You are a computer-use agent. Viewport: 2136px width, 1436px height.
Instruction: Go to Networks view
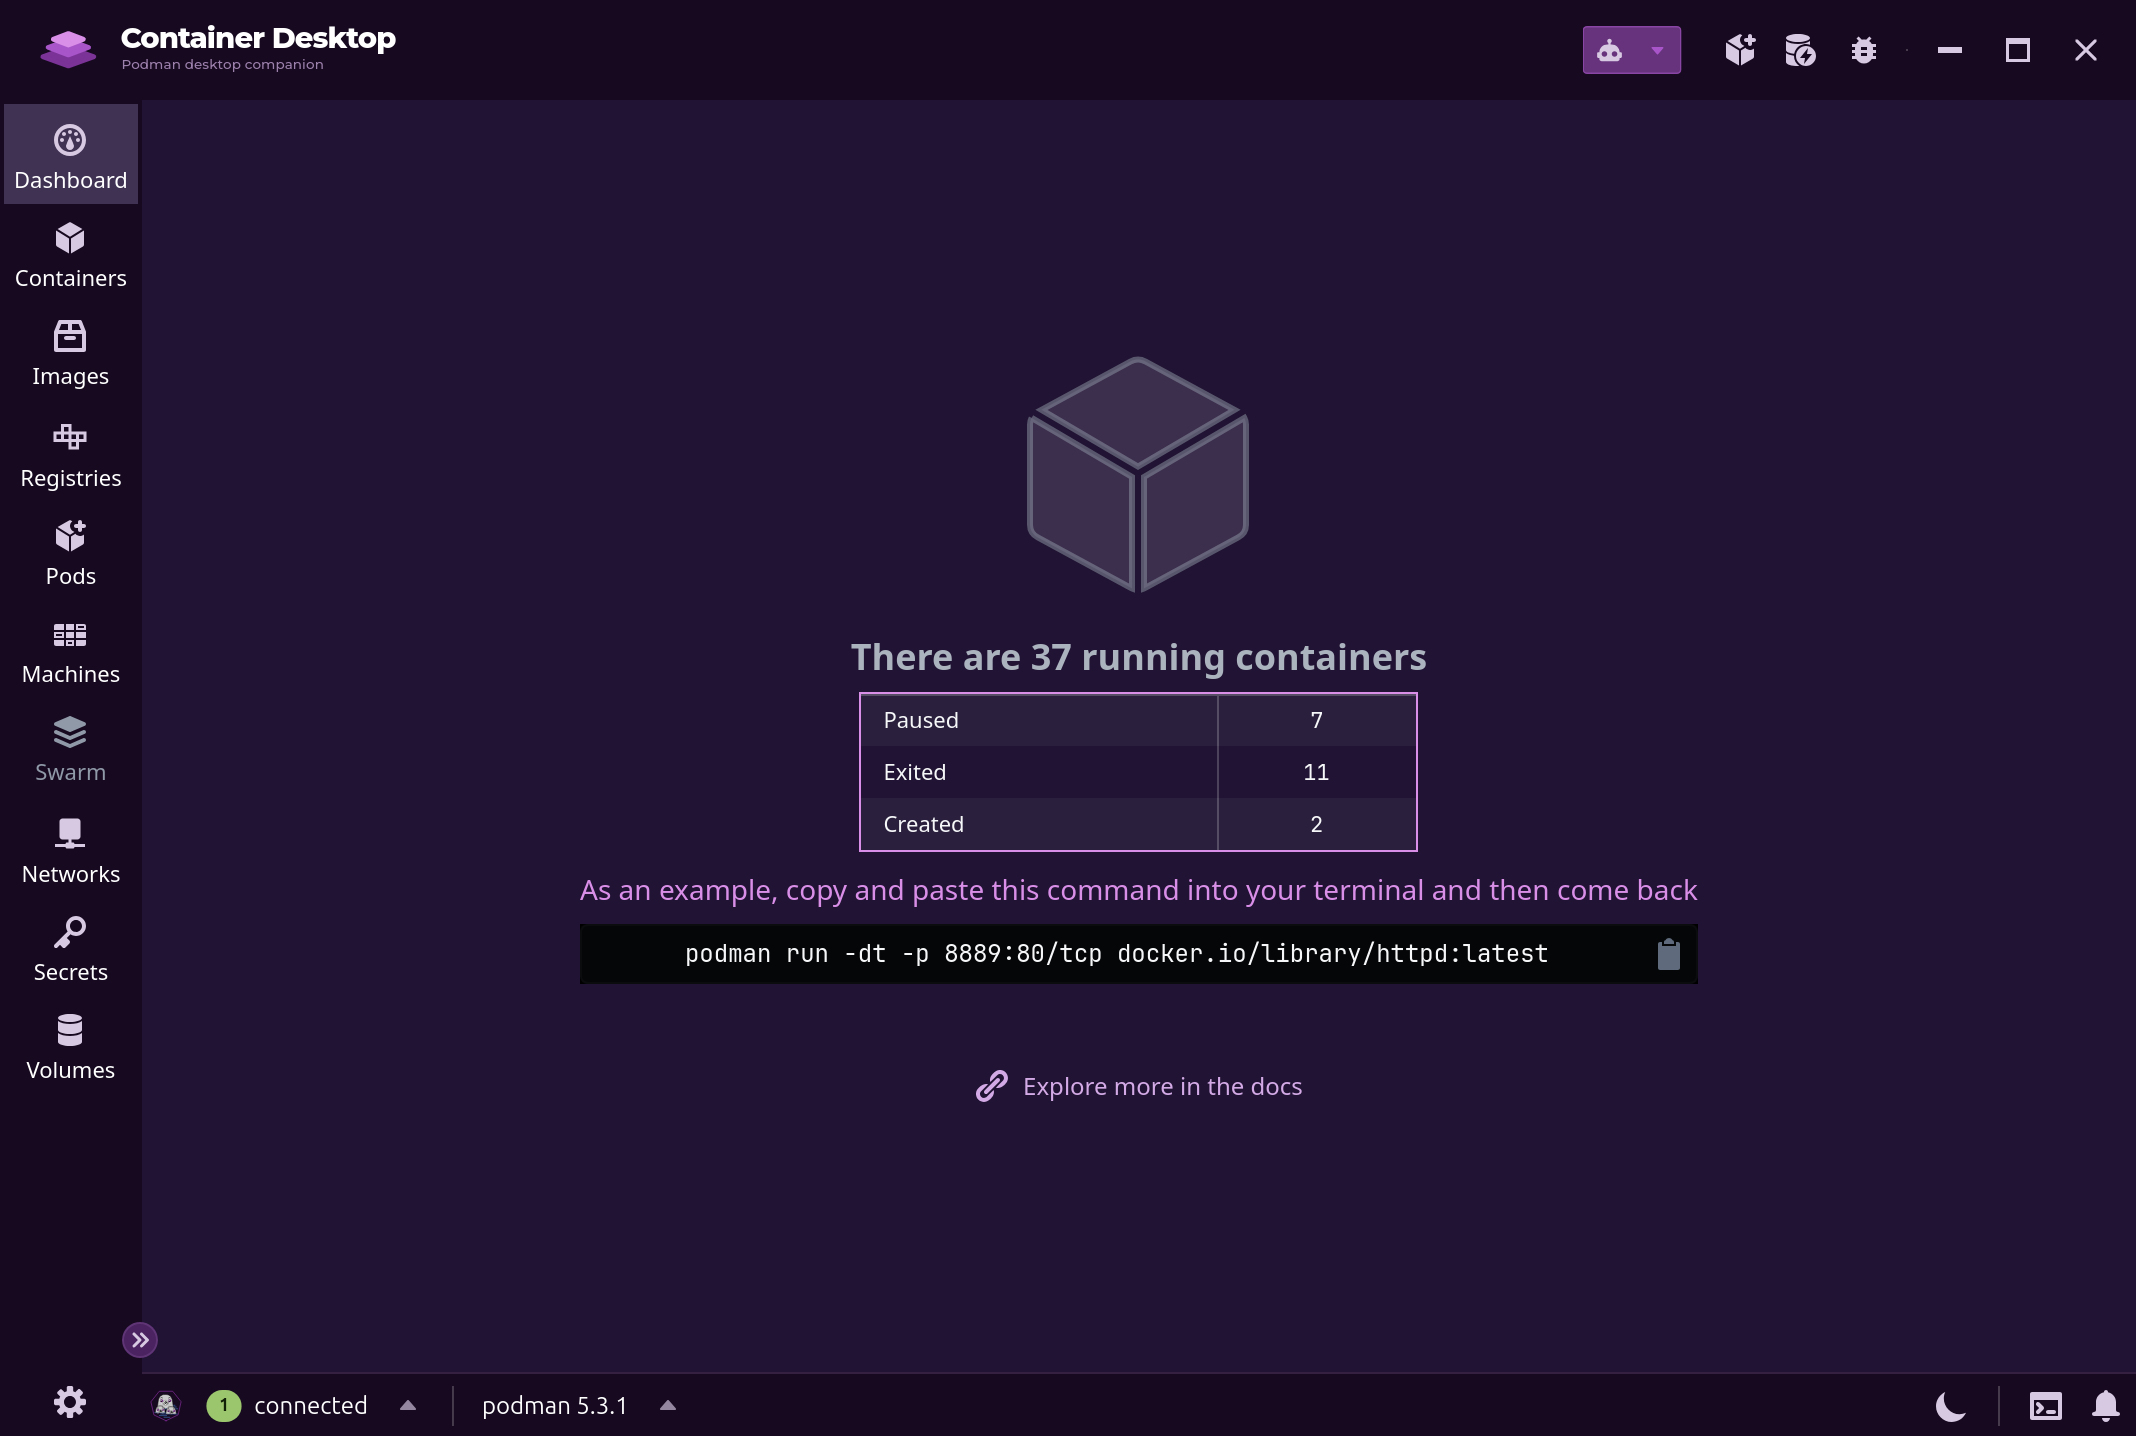tap(71, 849)
